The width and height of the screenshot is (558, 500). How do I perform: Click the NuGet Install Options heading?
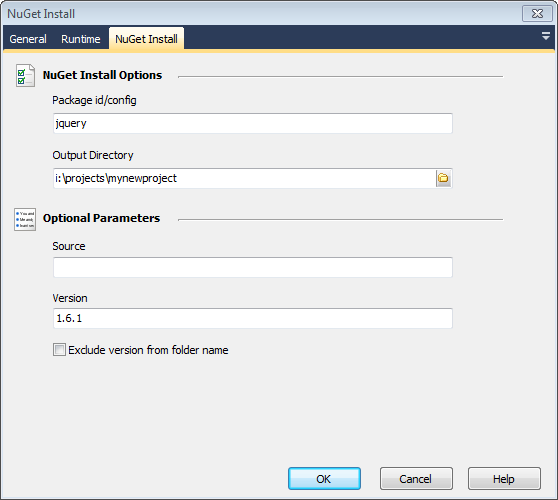point(102,75)
